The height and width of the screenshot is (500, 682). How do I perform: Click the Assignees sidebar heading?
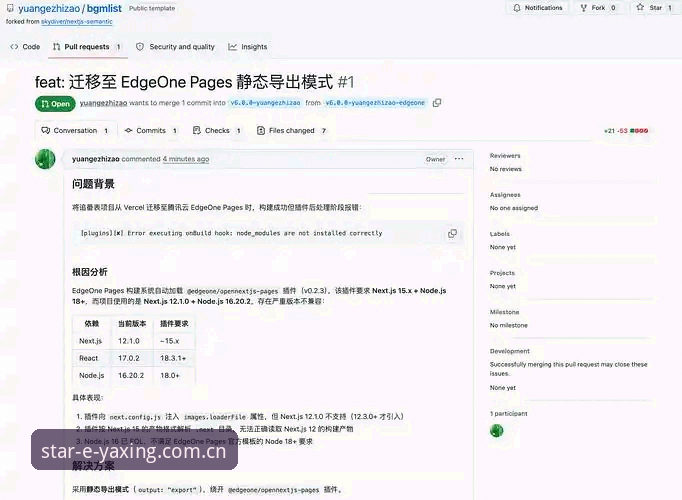505,195
